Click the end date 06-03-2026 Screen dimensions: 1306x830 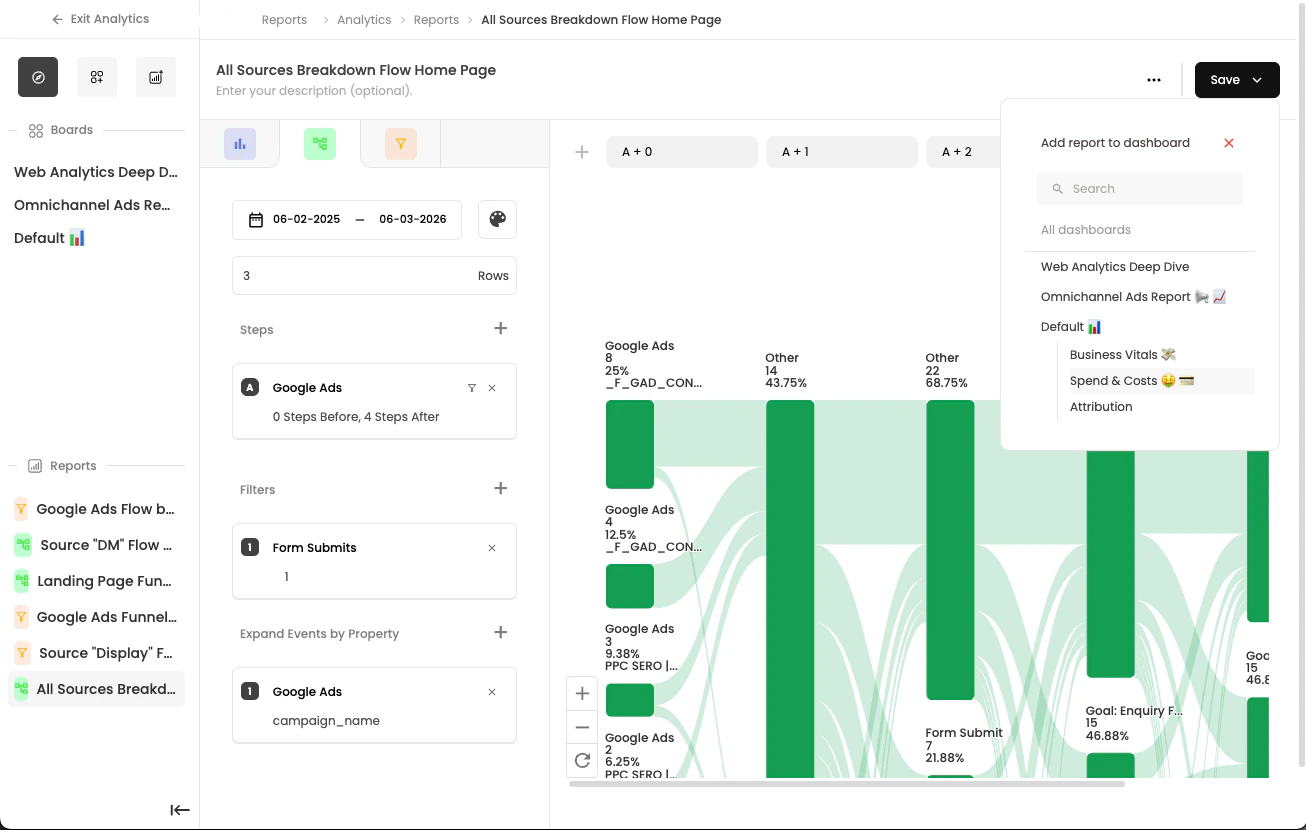tap(413, 219)
